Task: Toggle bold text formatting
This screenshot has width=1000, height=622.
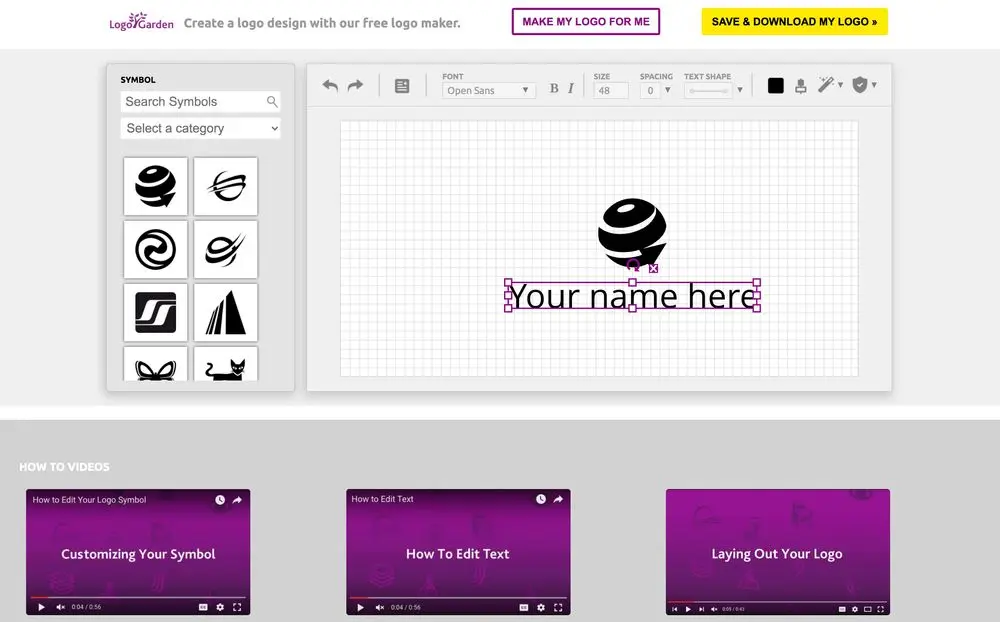Action: coord(554,89)
